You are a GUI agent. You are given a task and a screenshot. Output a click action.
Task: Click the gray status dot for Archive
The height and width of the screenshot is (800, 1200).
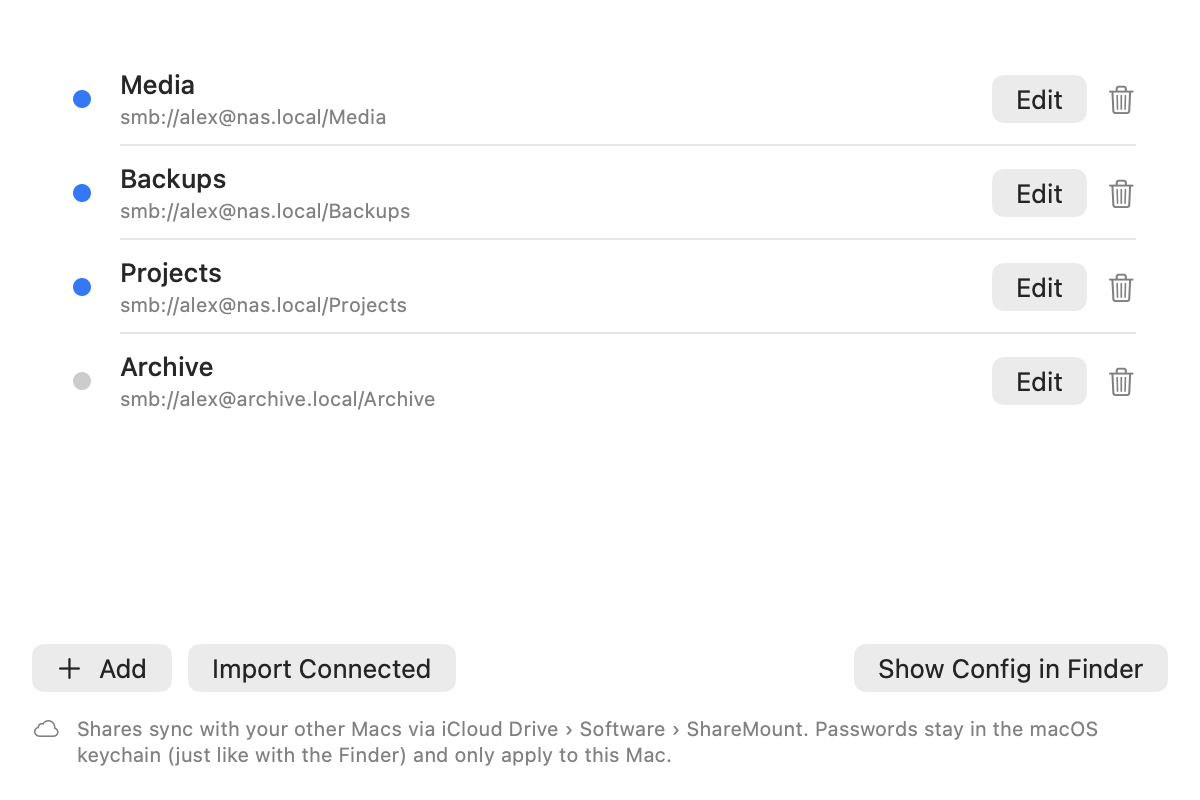pyautogui.click(x=82, y=381)
